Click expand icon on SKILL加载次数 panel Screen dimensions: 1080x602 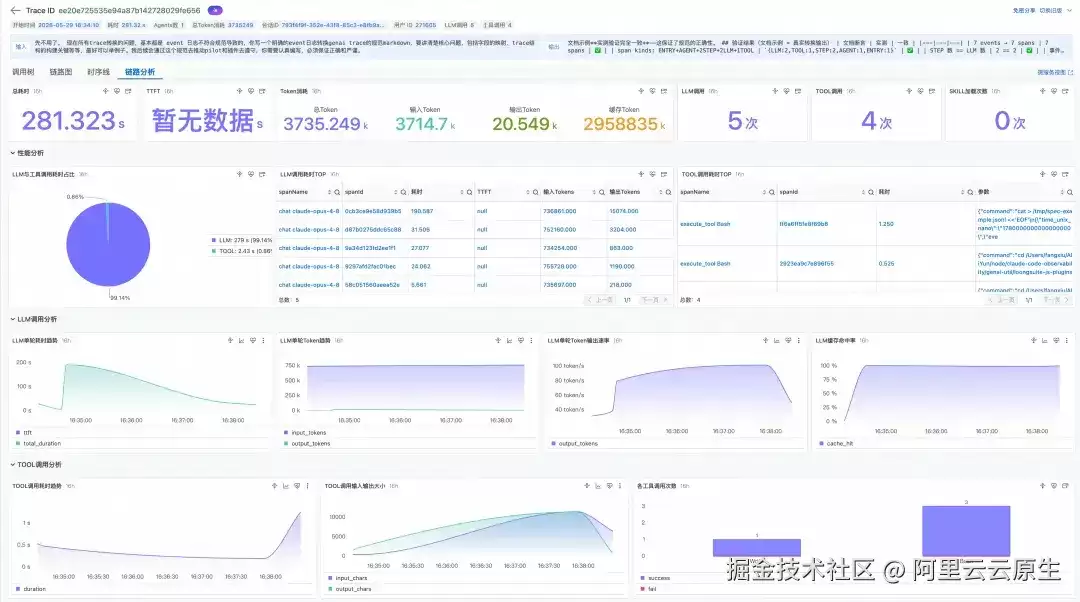[1066, 91]
